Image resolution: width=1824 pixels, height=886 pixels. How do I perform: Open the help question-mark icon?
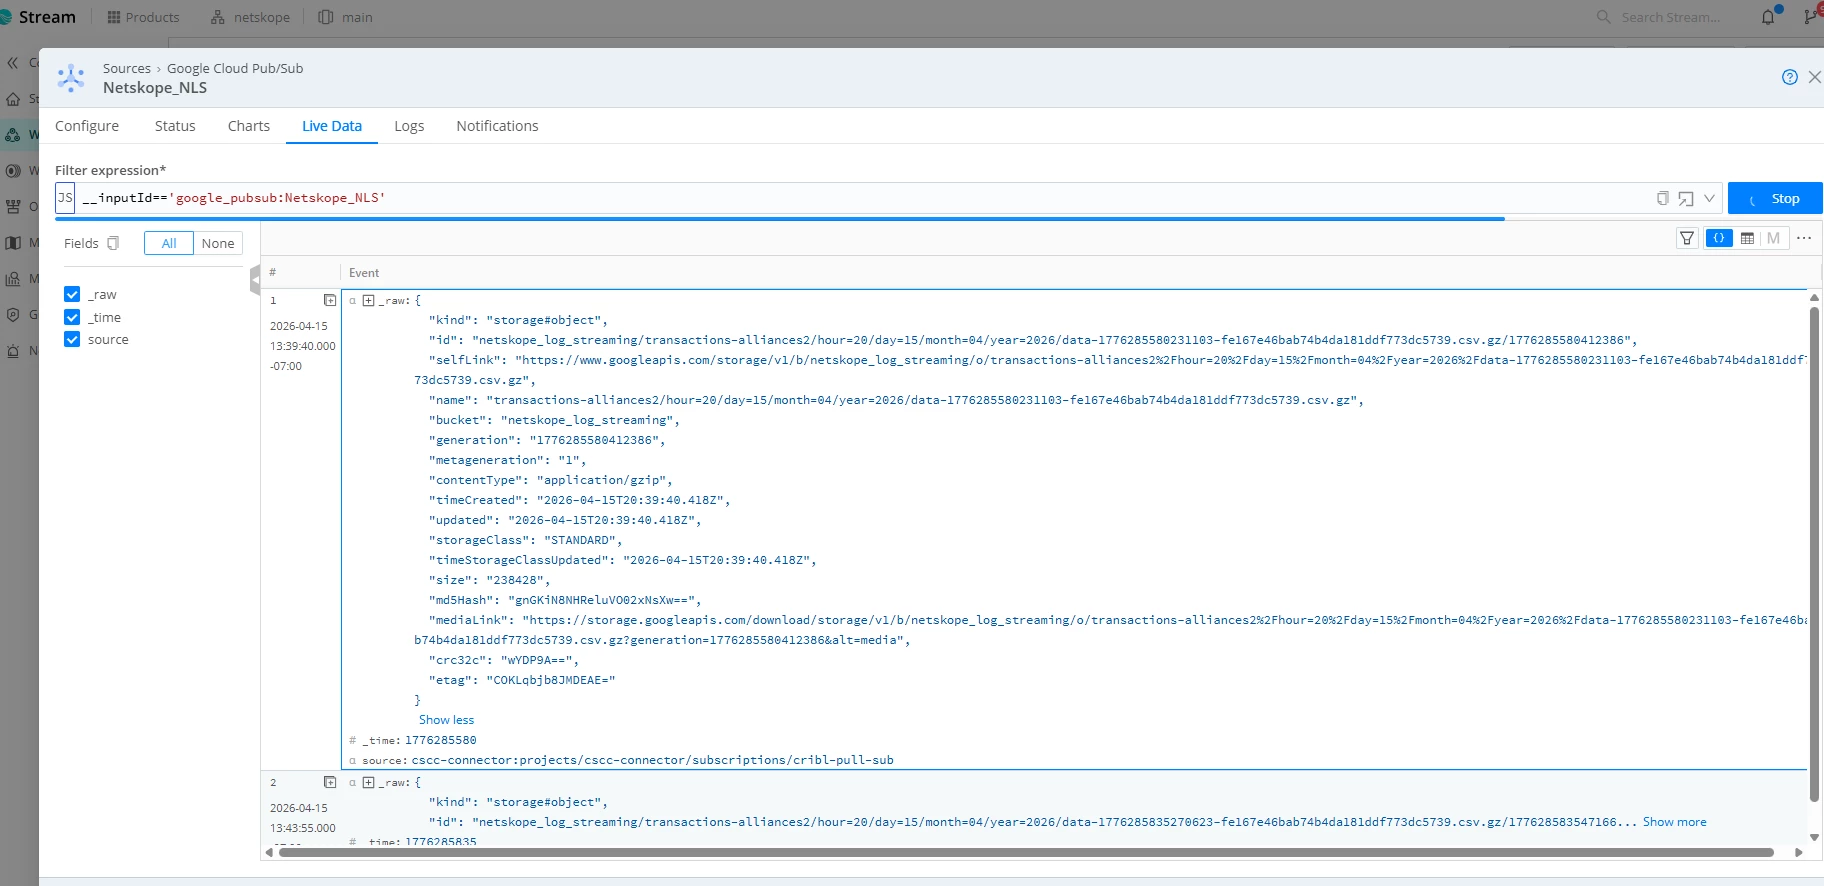(1790, 77)
